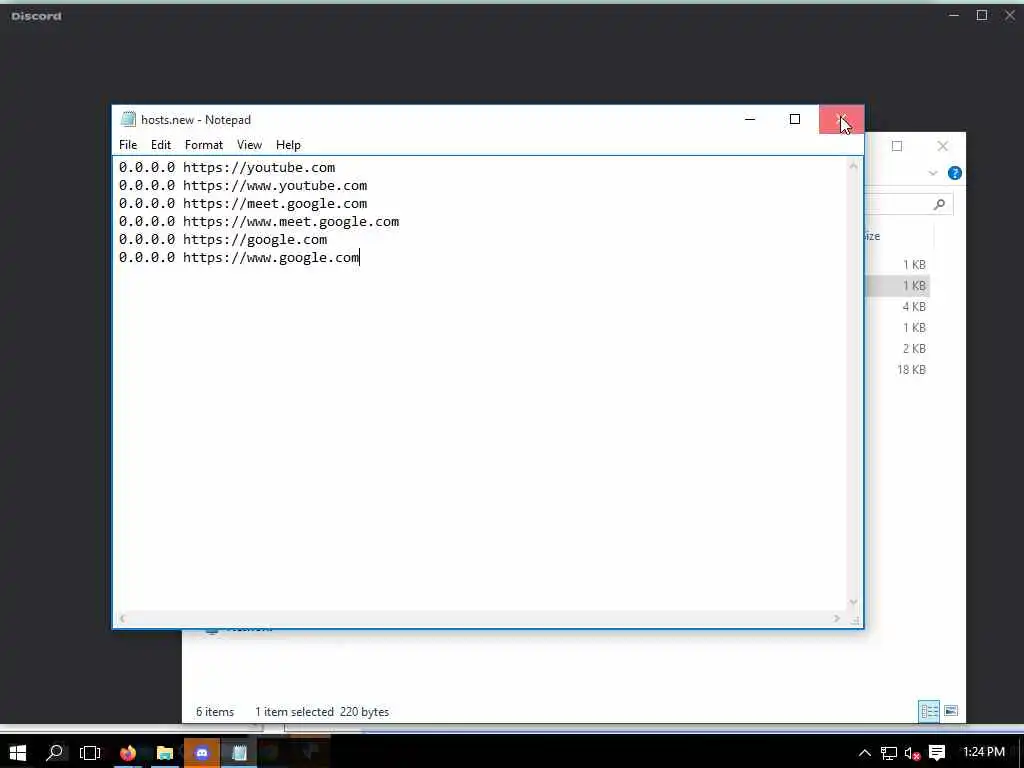Open network status tray icon
The image size is (1024, 768).
889,753
